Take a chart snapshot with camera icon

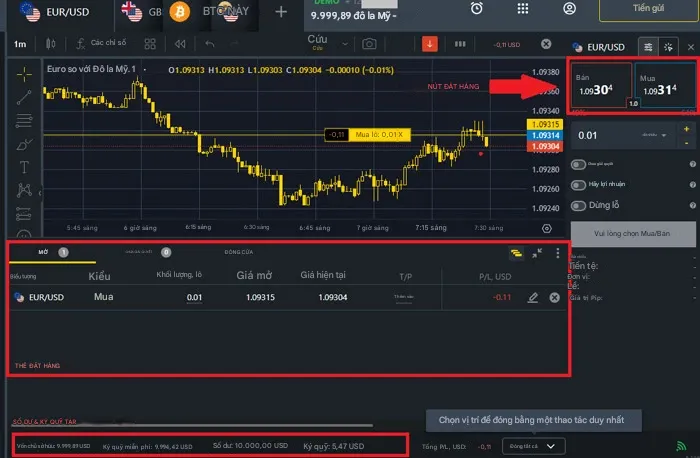coord(369,44)
